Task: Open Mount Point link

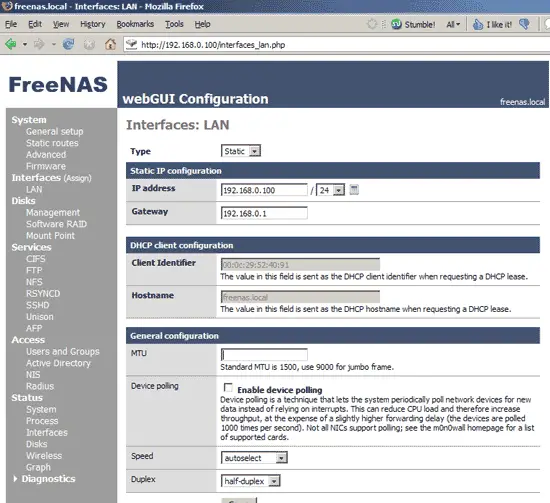Action: click(51, 236)
